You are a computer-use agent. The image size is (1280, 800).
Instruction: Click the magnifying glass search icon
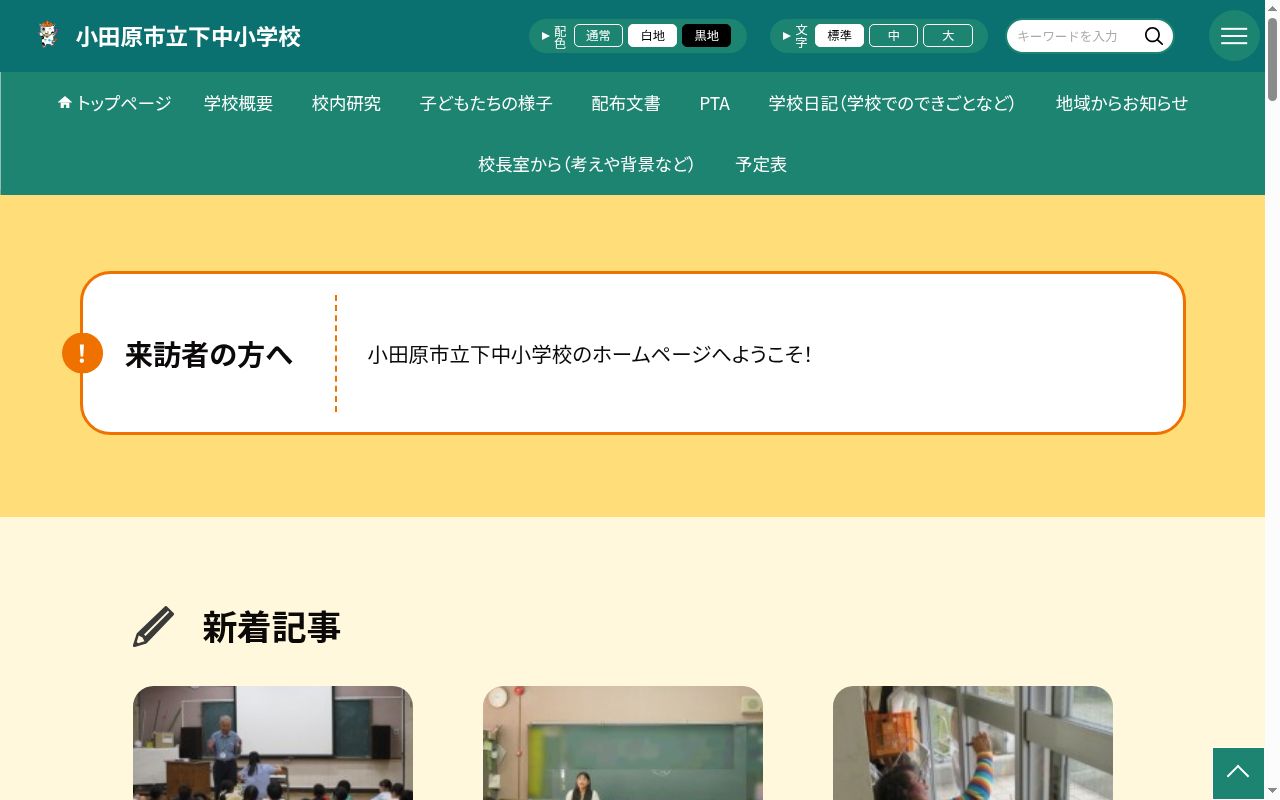pos(1154,36)
